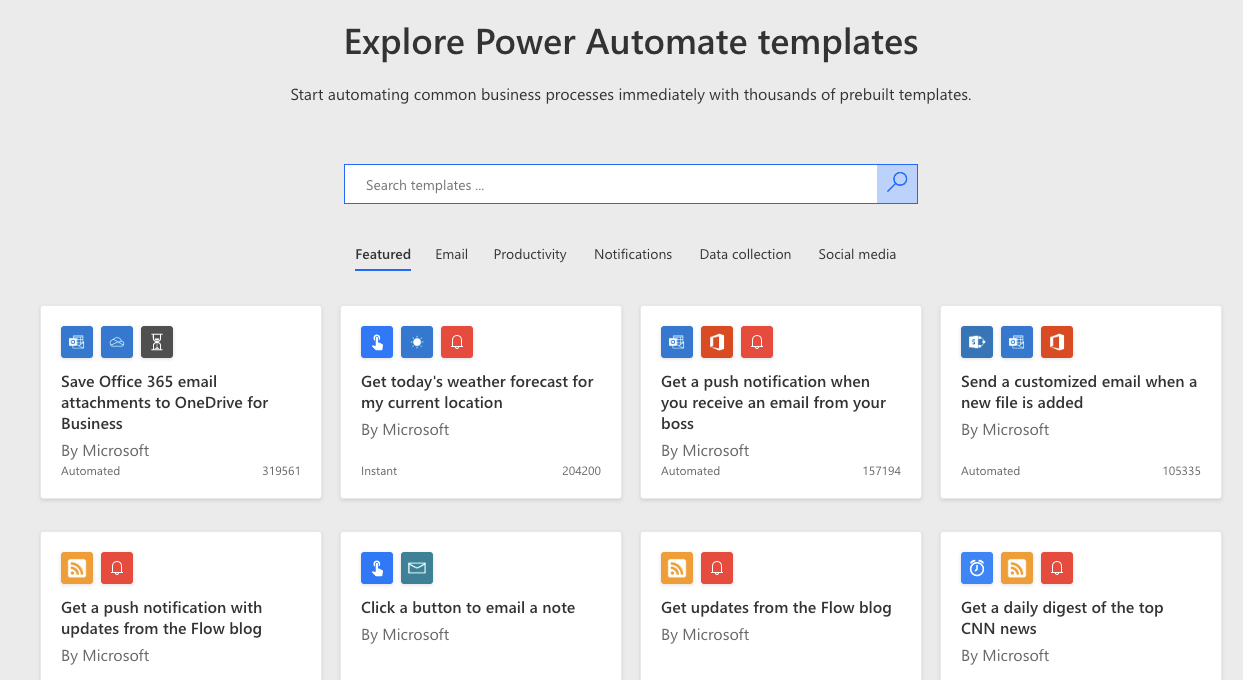Viewport: 1243px width, 680px height.
Task: Click inside the template search field
Action: click(610, 184)
